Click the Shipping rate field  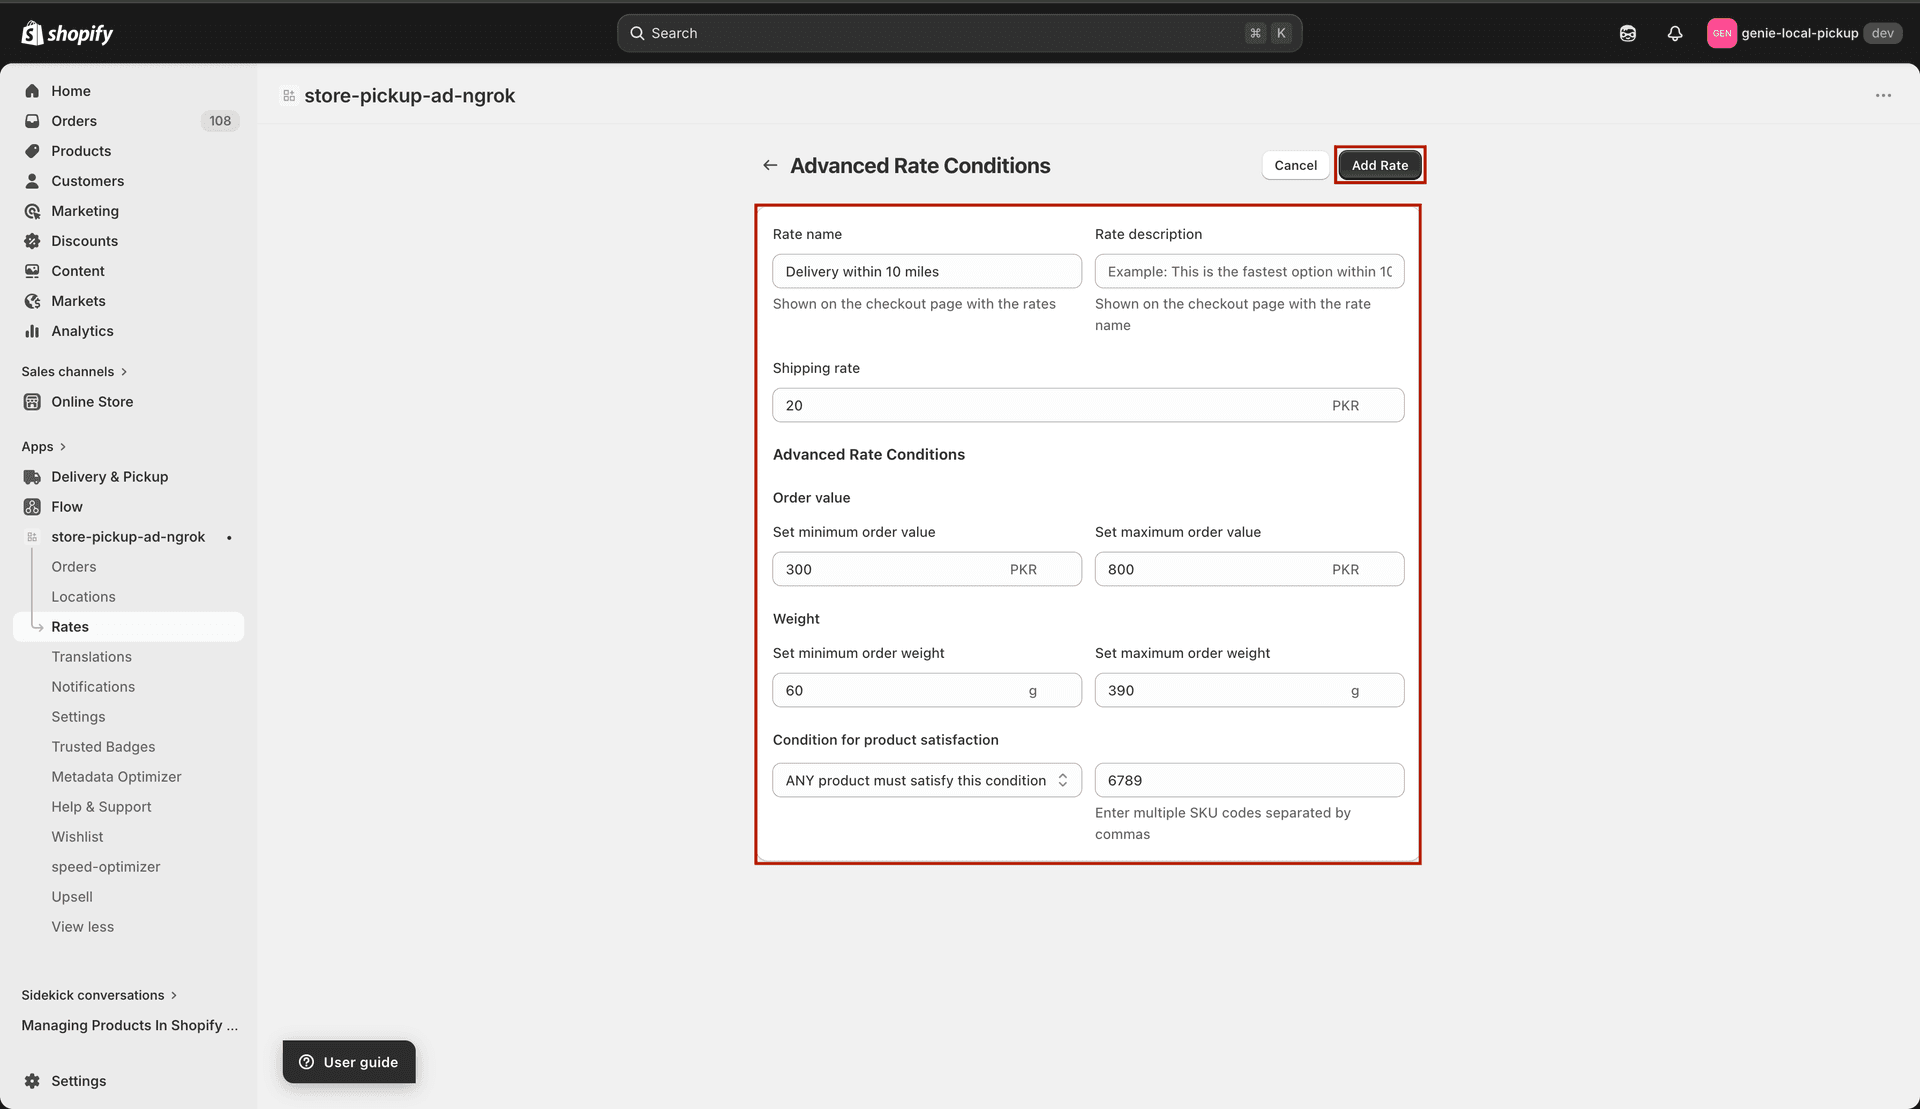(1088, 405)
